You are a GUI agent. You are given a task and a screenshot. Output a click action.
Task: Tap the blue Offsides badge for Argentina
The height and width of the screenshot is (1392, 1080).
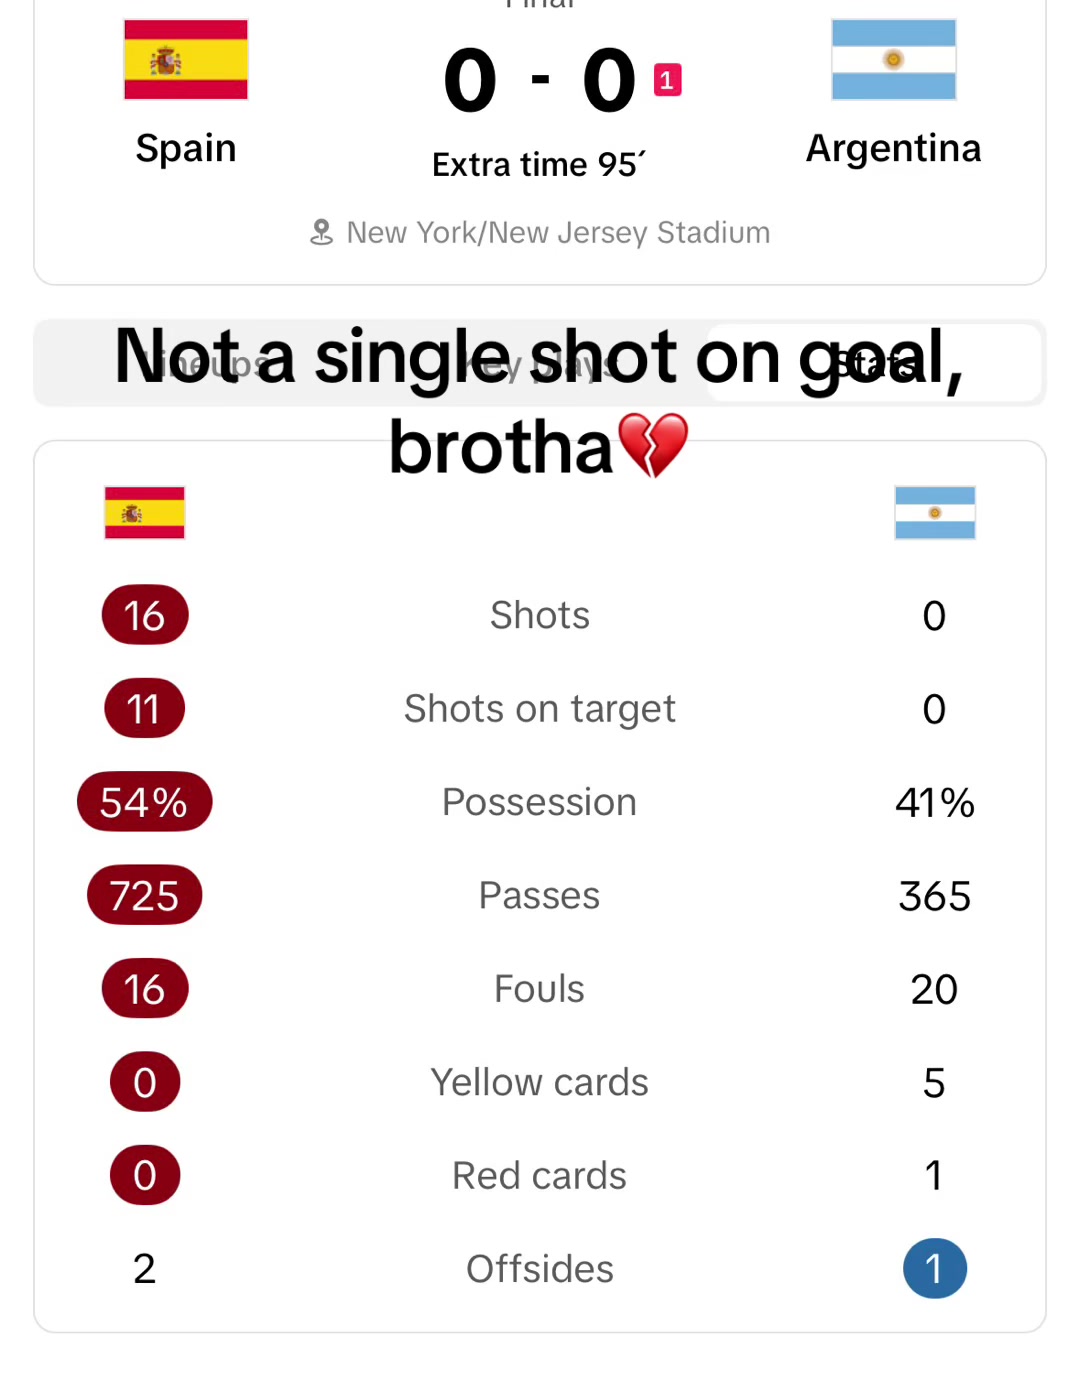pos(935,1269)
